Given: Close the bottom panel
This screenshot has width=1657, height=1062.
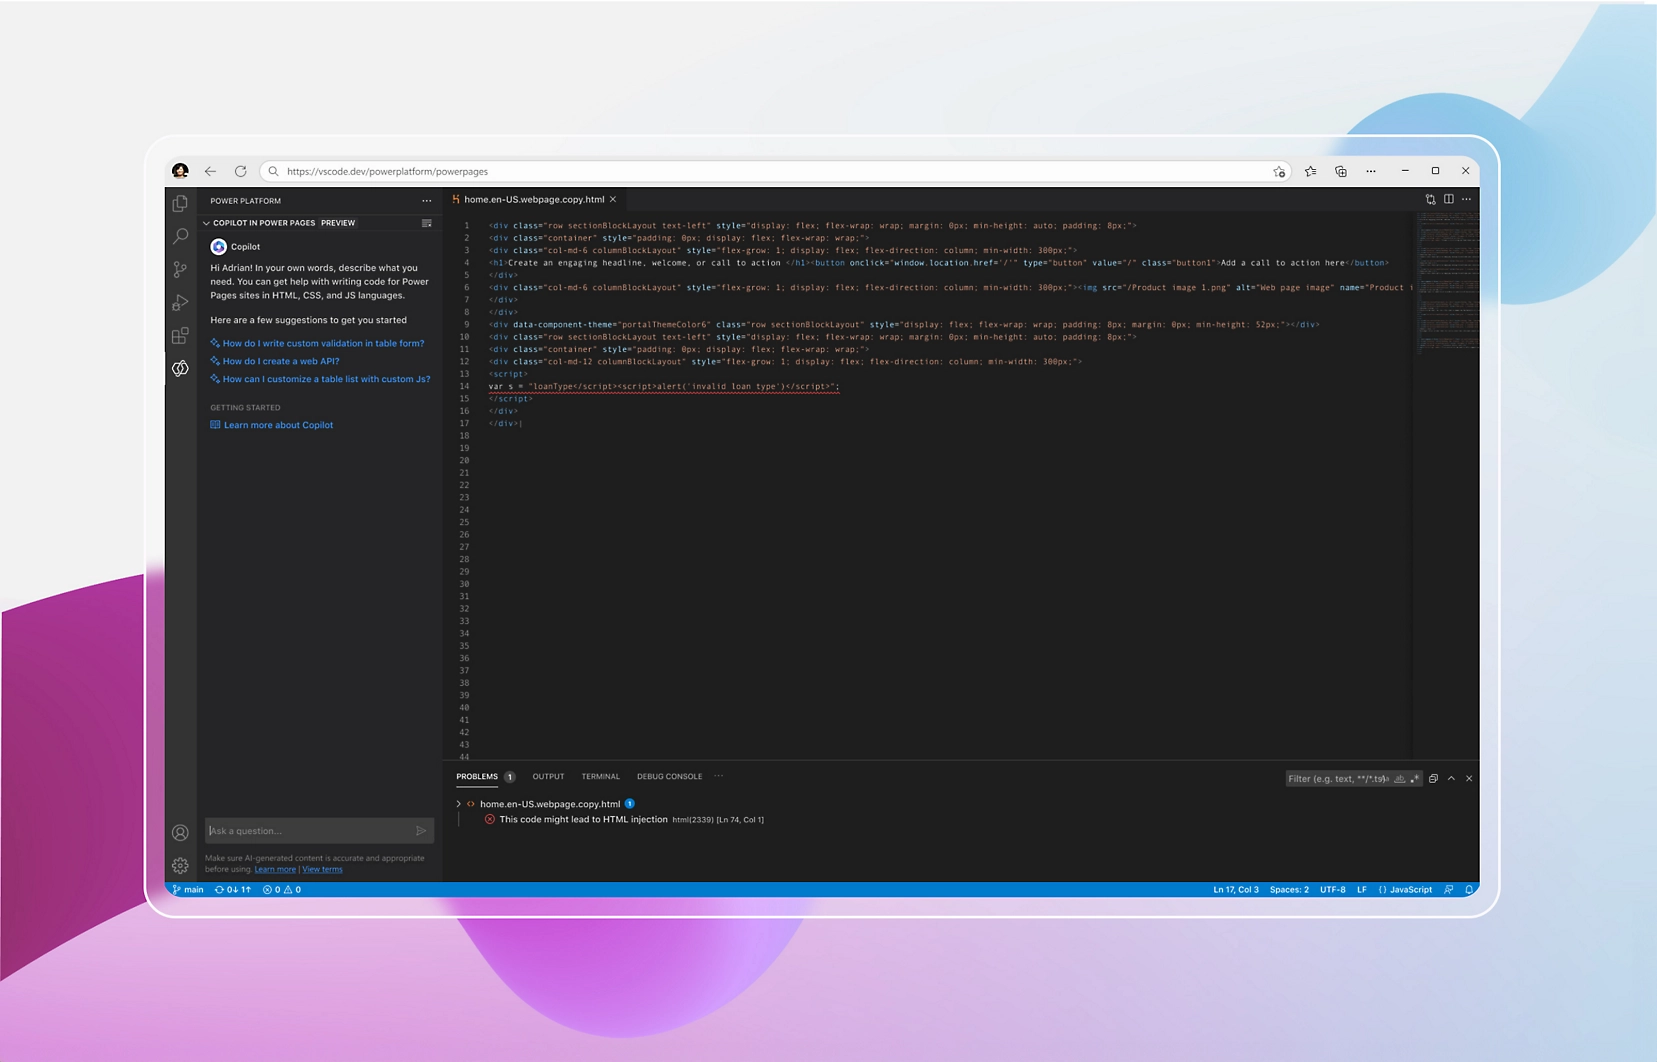Looking at the screenshot, I should (x=1469, y=778).
